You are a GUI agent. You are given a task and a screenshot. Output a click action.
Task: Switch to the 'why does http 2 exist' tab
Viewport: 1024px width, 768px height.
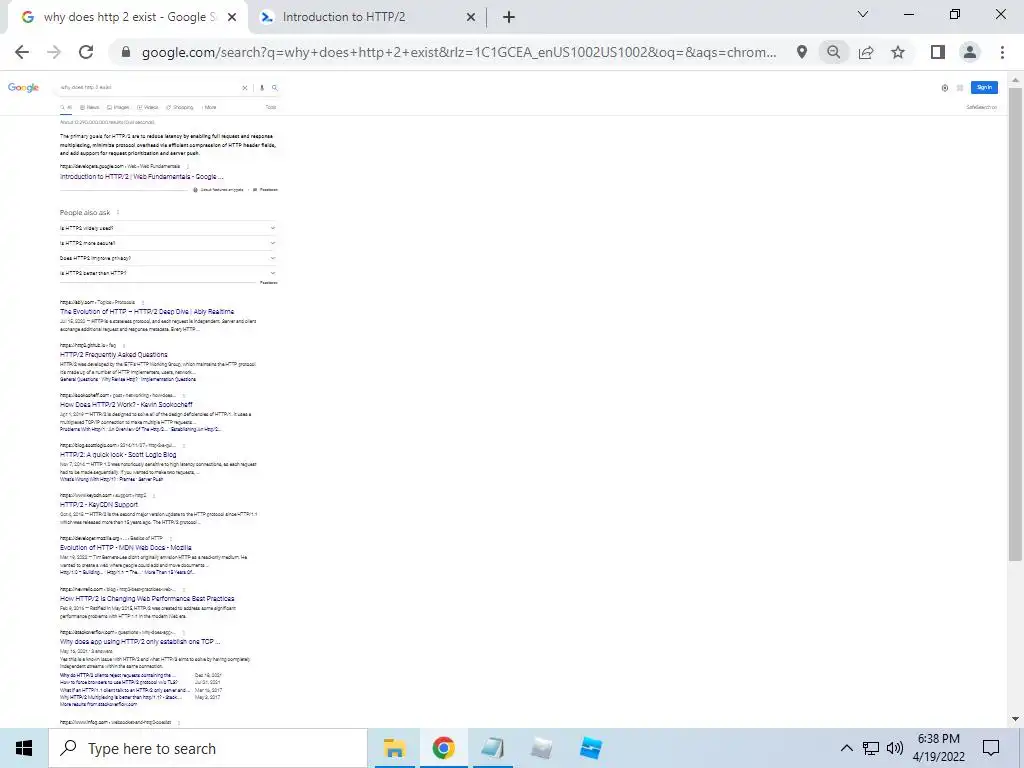129,17
